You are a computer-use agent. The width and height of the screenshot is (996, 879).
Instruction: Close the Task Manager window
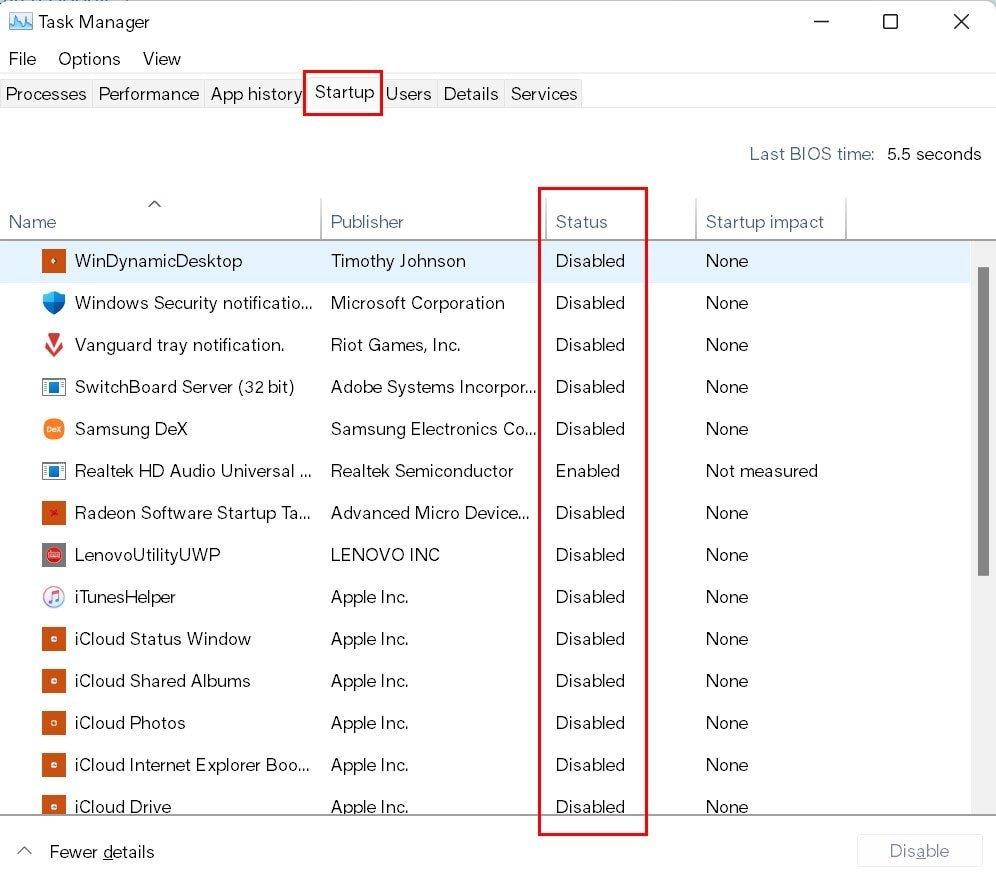coord(961,22)
